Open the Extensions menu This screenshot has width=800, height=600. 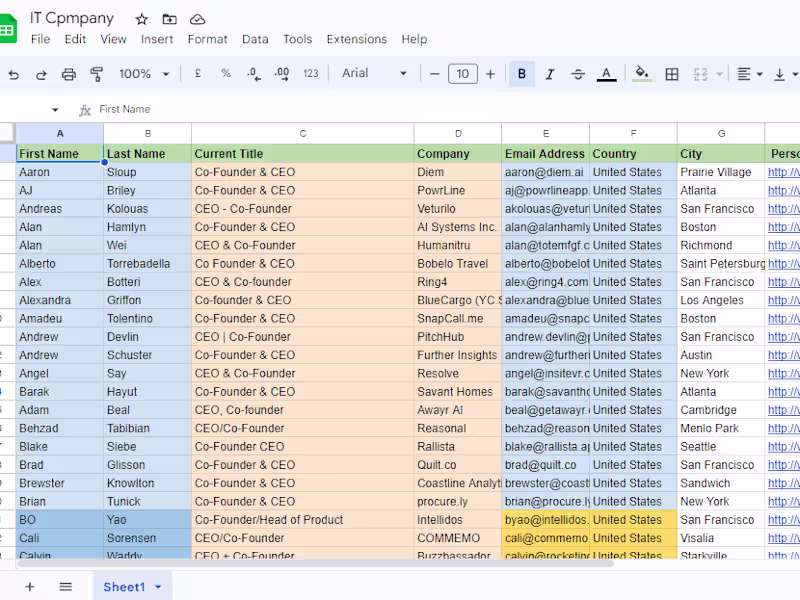coord(356,39)
